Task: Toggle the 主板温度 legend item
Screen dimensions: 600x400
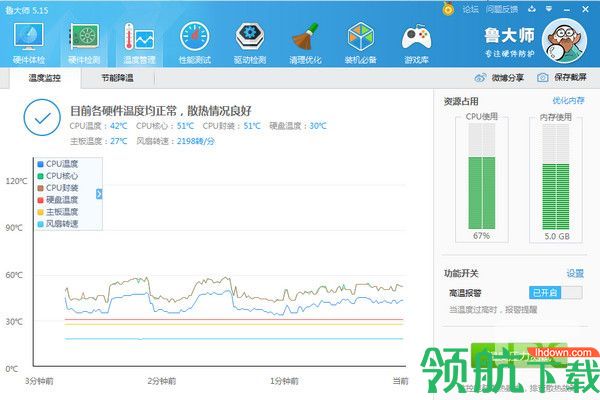Action: (x=58, y=212)
